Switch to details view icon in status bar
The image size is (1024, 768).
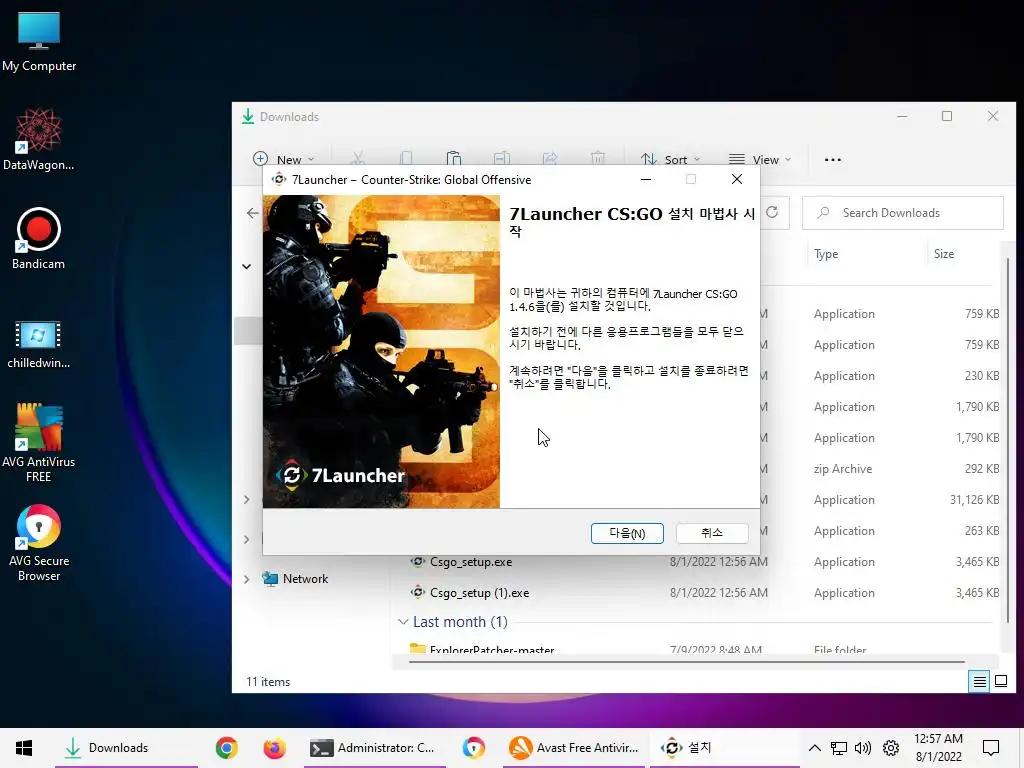tap(979, 682)
